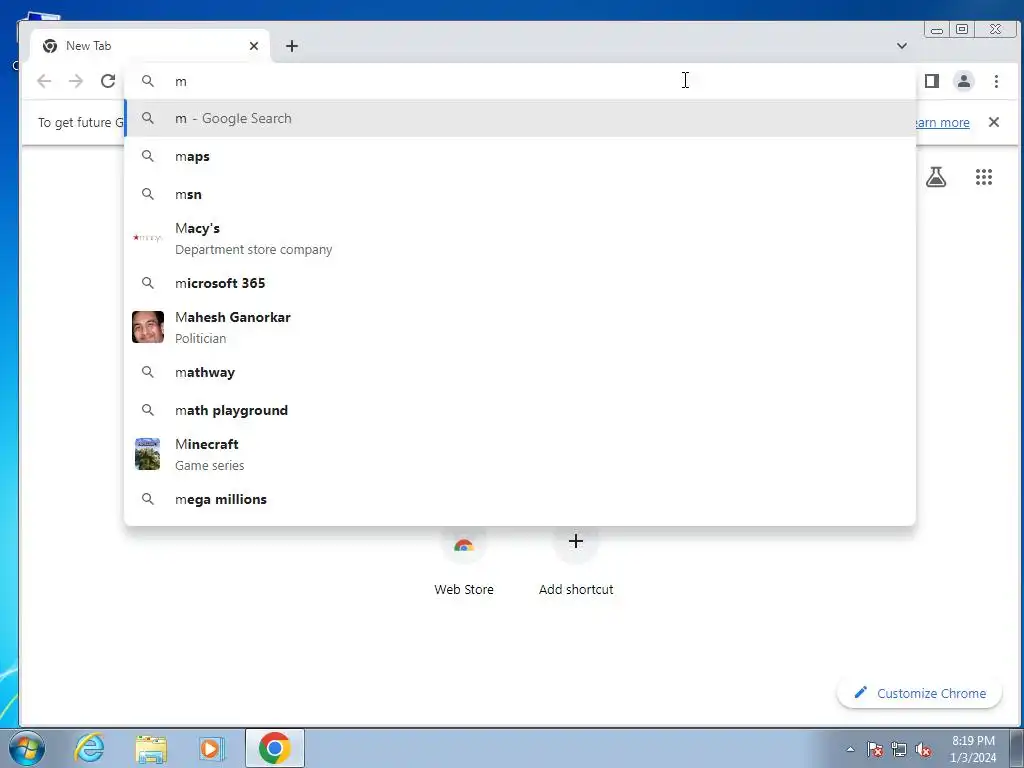Open Windows Media Player from the taskbar
Image resolution: width=1024 pixels, height=768 pixels.
point(212,748)
